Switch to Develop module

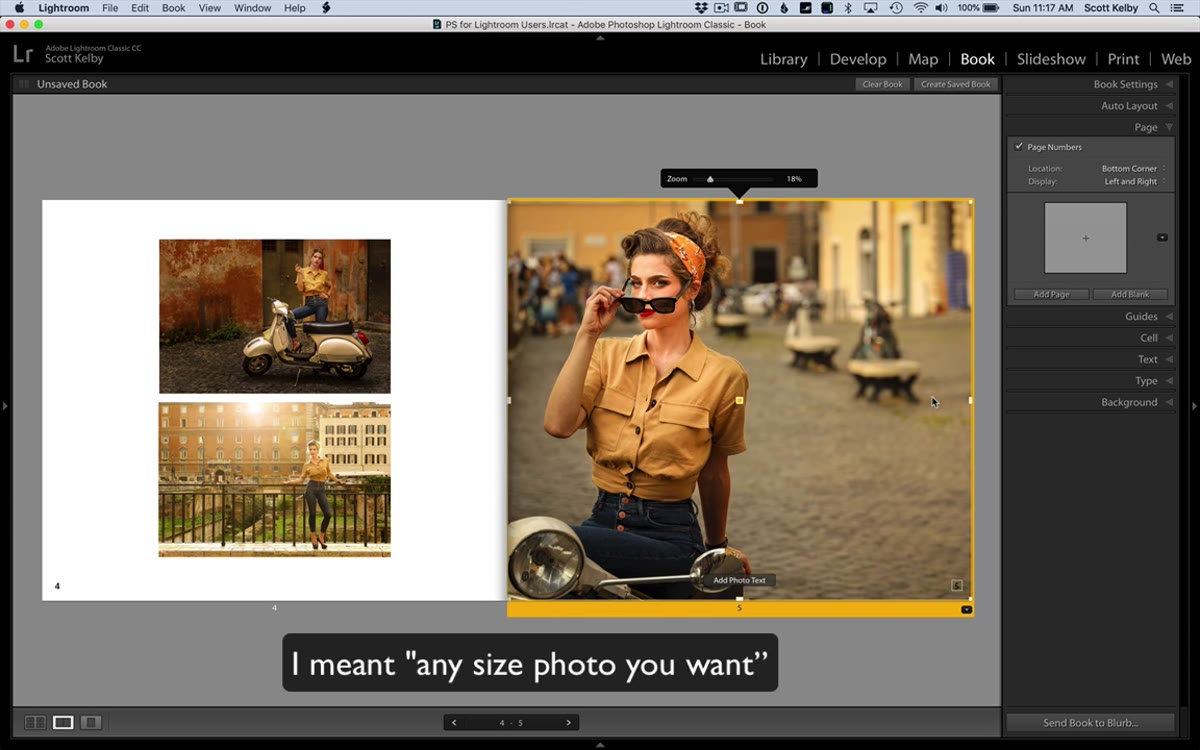coord(858,59)
